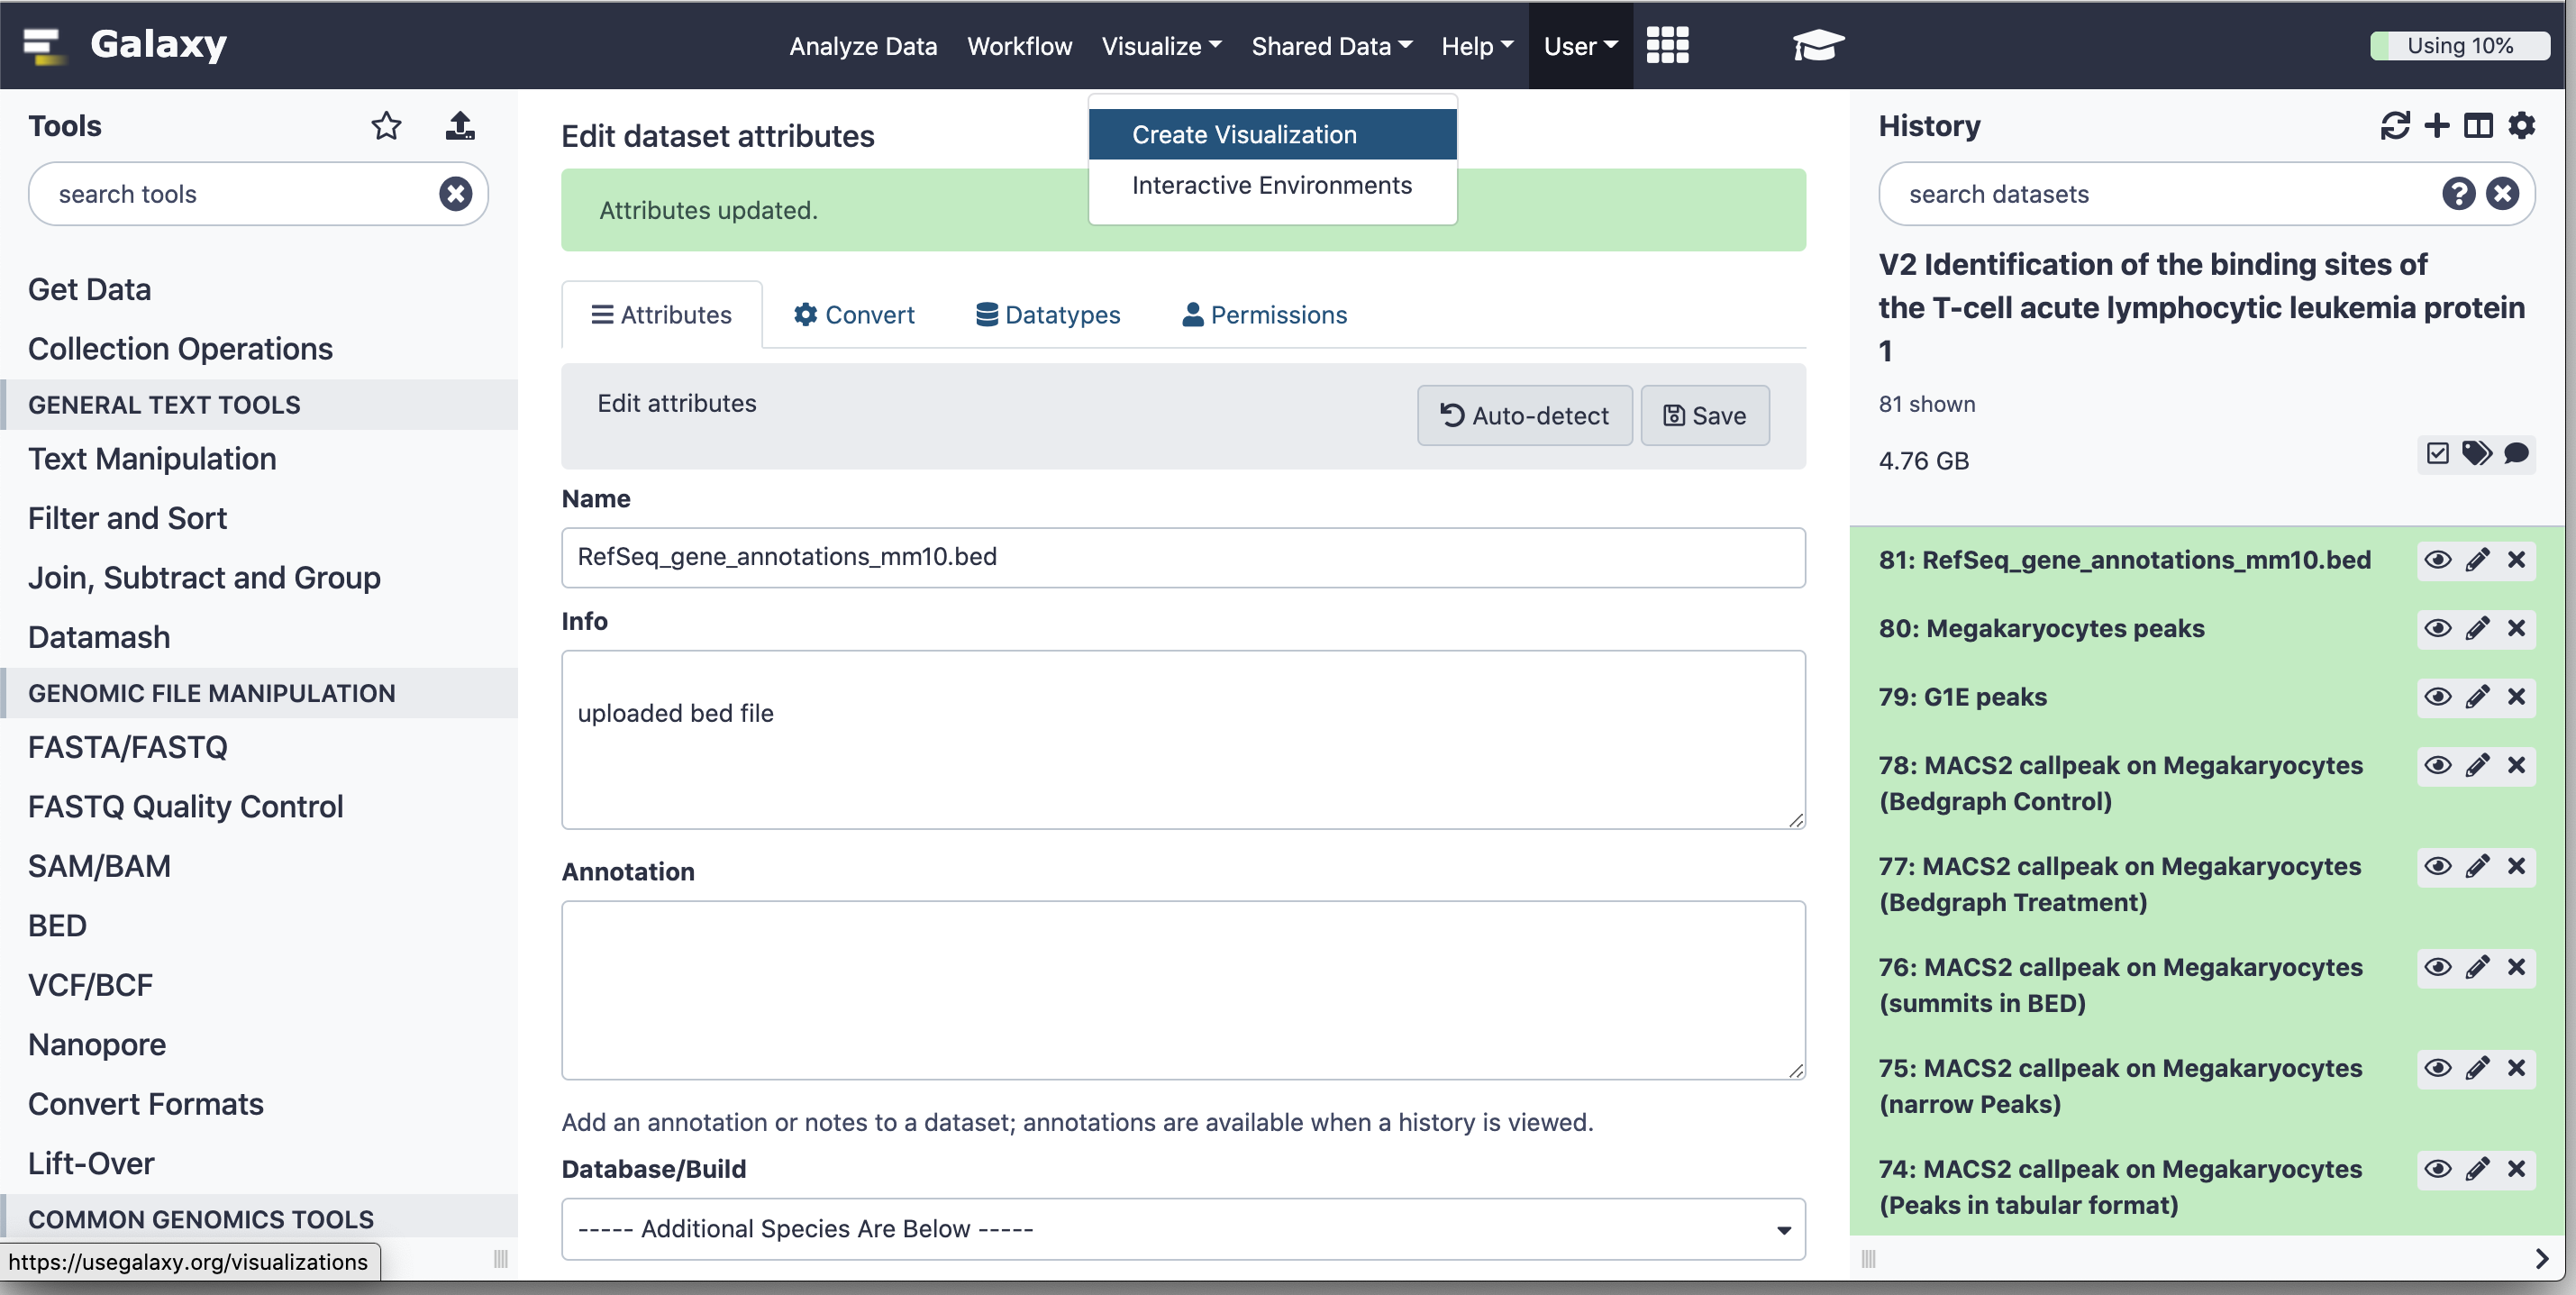Open the graduation cap tutorial icon
Image resolution: width=2576 pixels, height=1295 pixels.
click(1817, 45)
